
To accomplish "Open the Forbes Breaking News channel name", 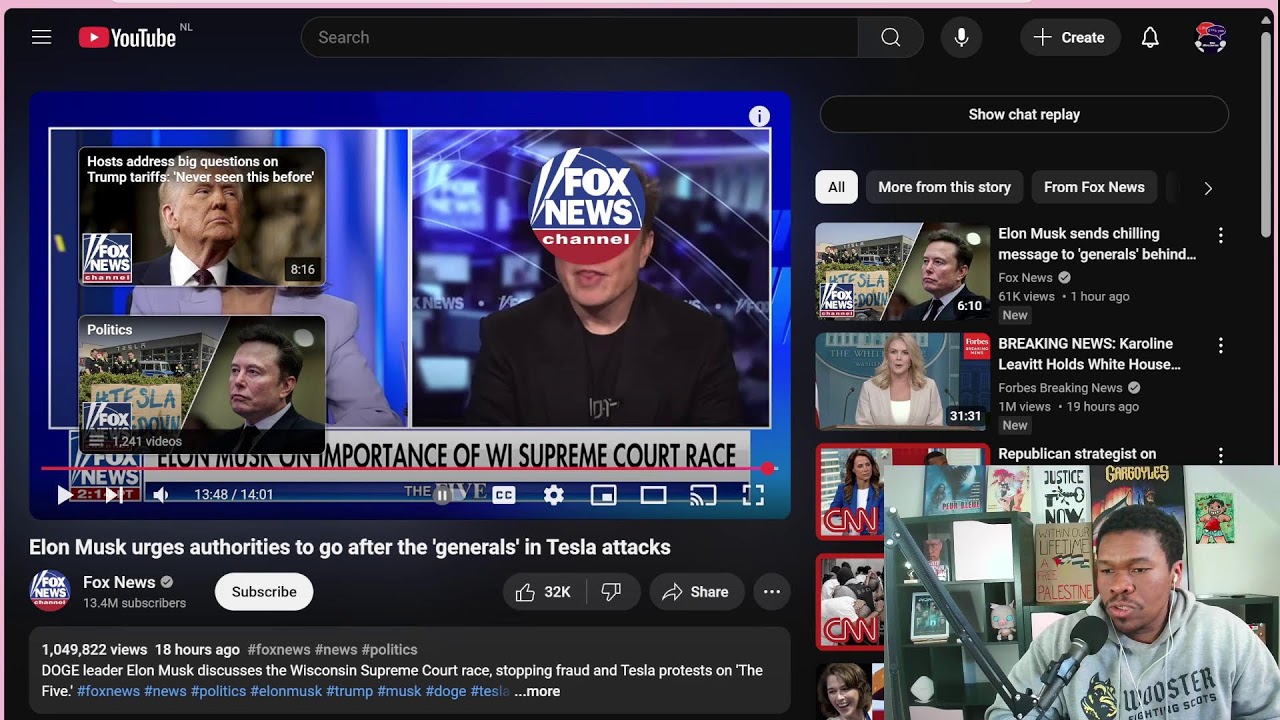I will point(1060,387).
